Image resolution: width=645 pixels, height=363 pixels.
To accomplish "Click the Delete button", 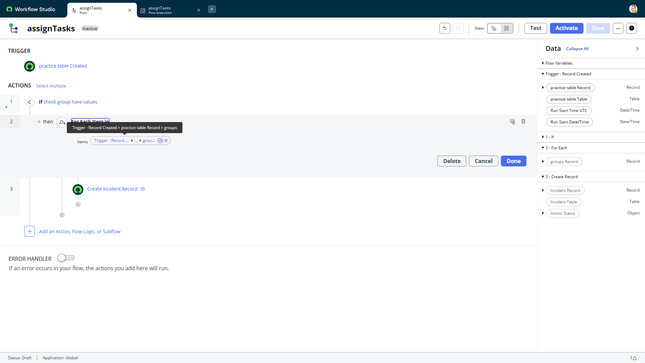I will pyautogui.click(x=452, y=161).
